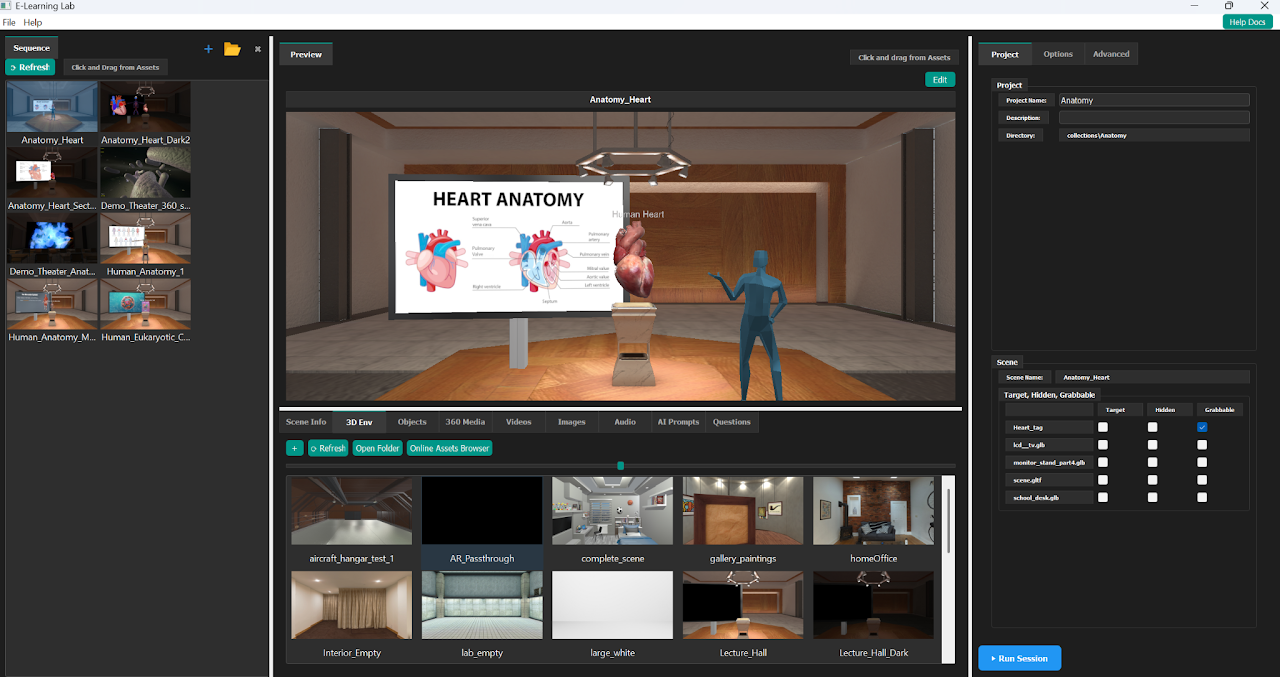This screenshot has height=677, width=1280.
Task: Switch to the AI Prompts tab
Action: pos(678,422)
